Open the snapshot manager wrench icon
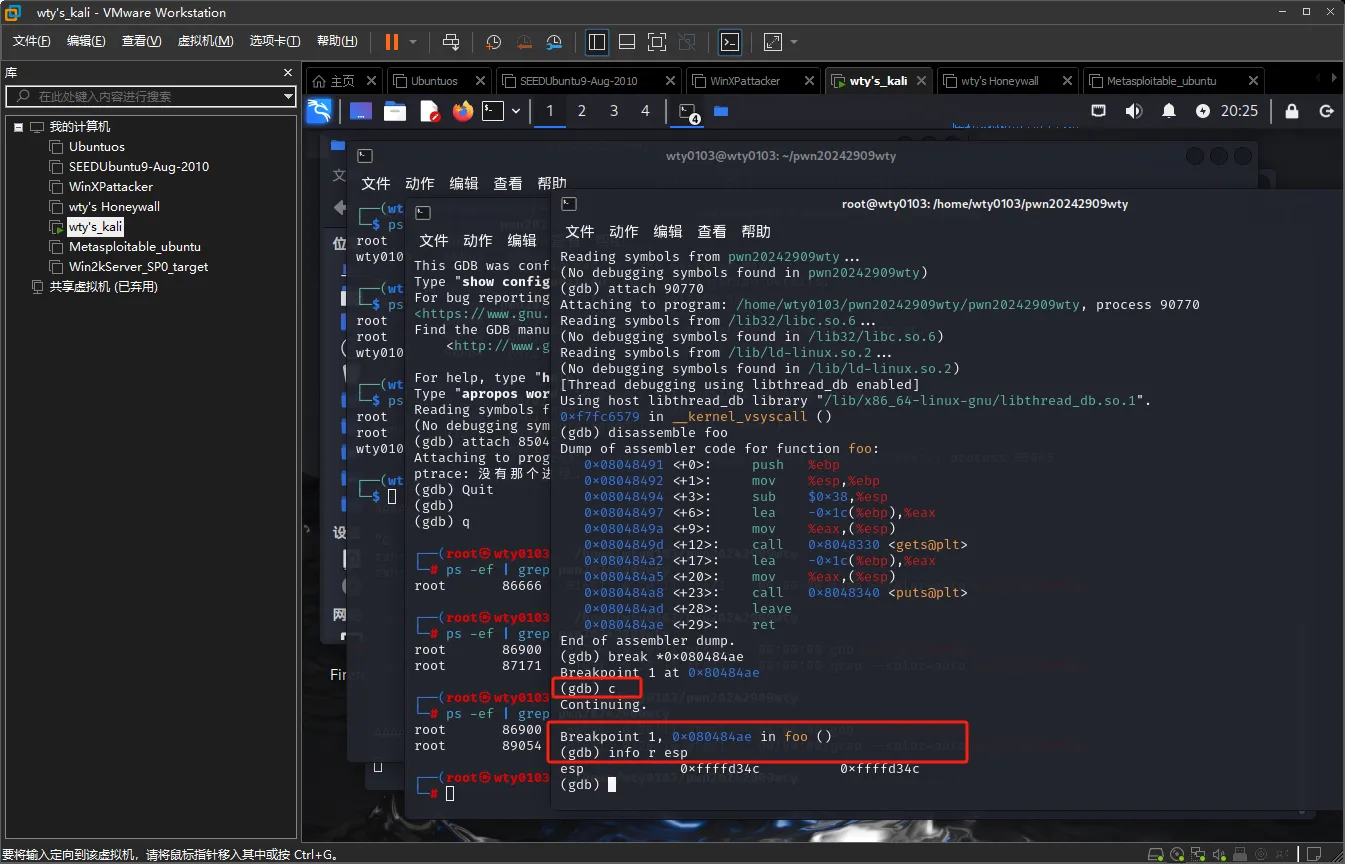 coord(554,42)
